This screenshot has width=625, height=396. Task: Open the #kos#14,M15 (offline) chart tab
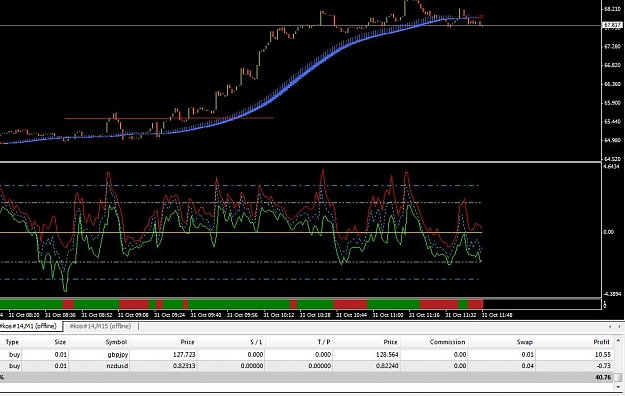pos(100,326)
